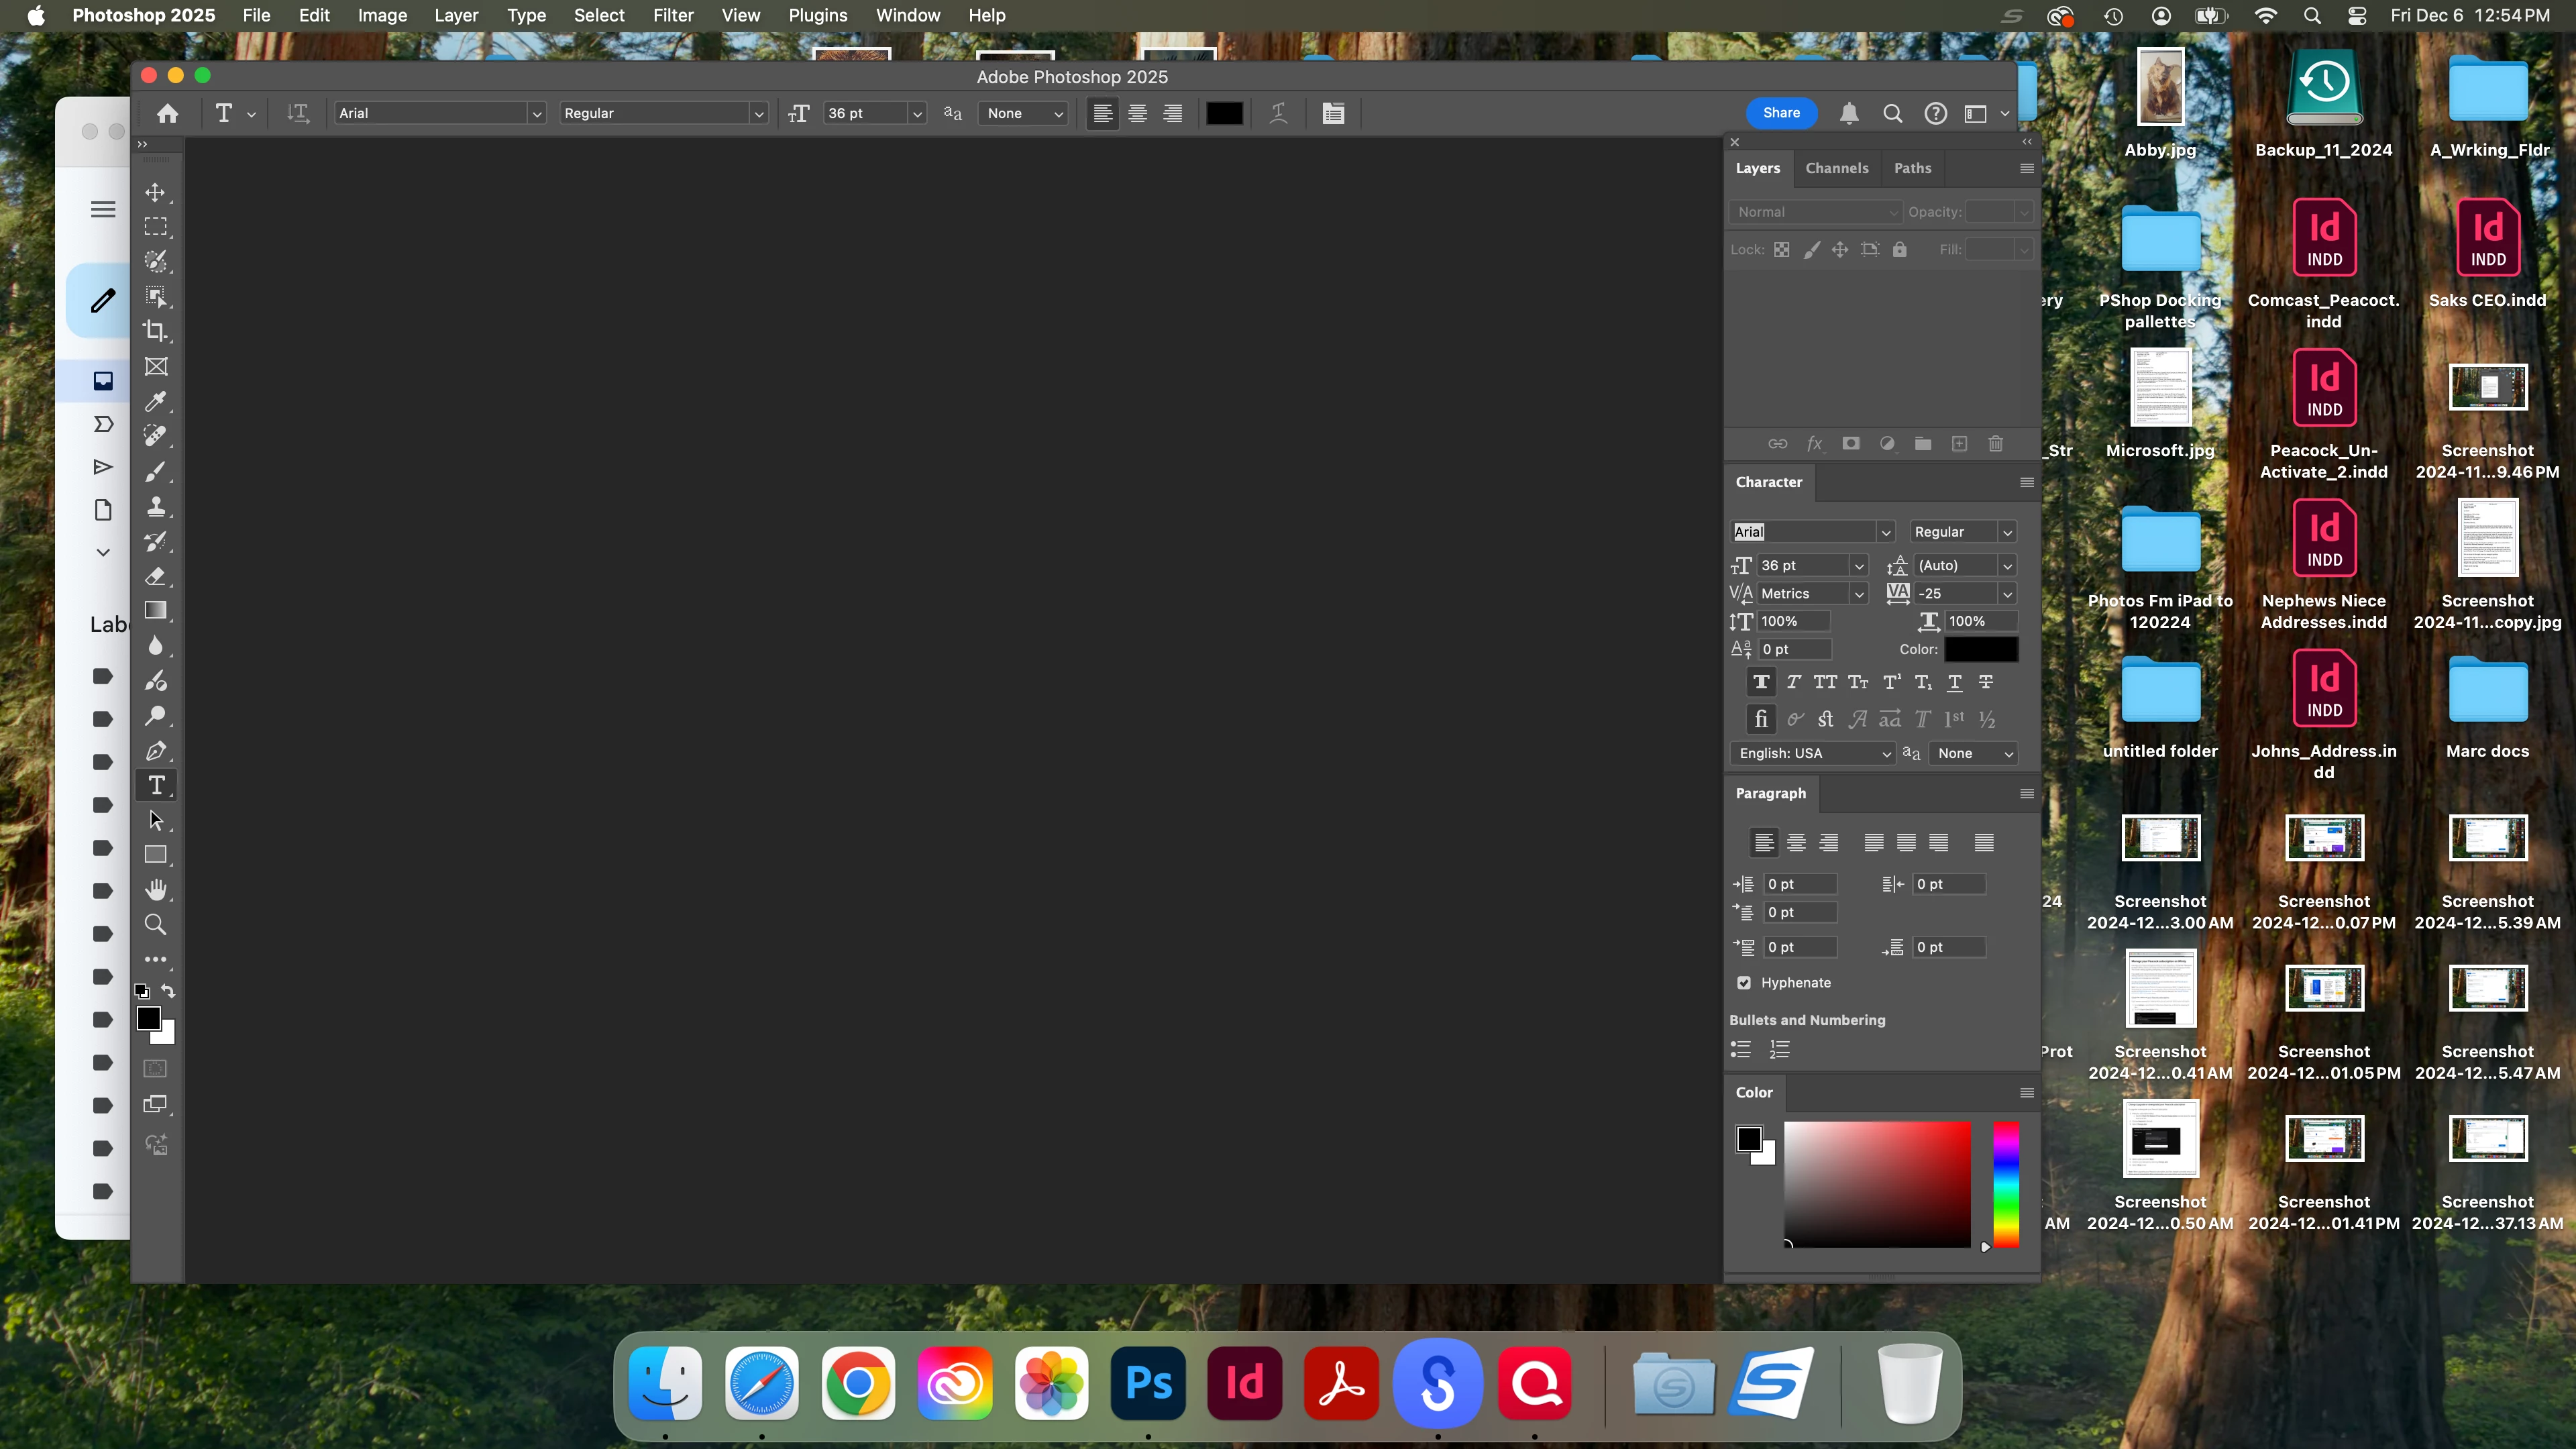This screenshot has height=1449, width=2576.
Task: Select the Clone Stamp tool
Action: [155, 506]
